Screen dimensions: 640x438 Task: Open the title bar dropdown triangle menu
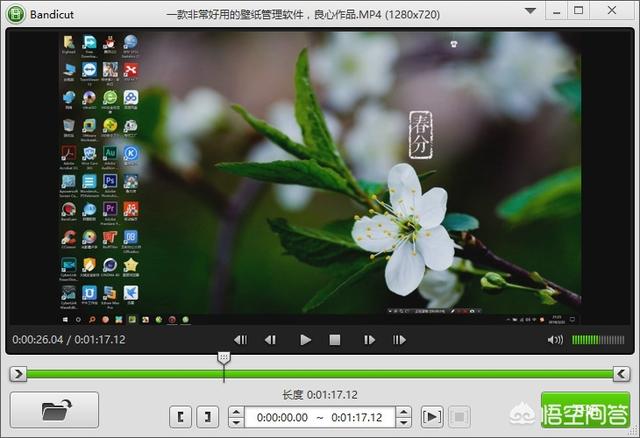pos(530,11)
